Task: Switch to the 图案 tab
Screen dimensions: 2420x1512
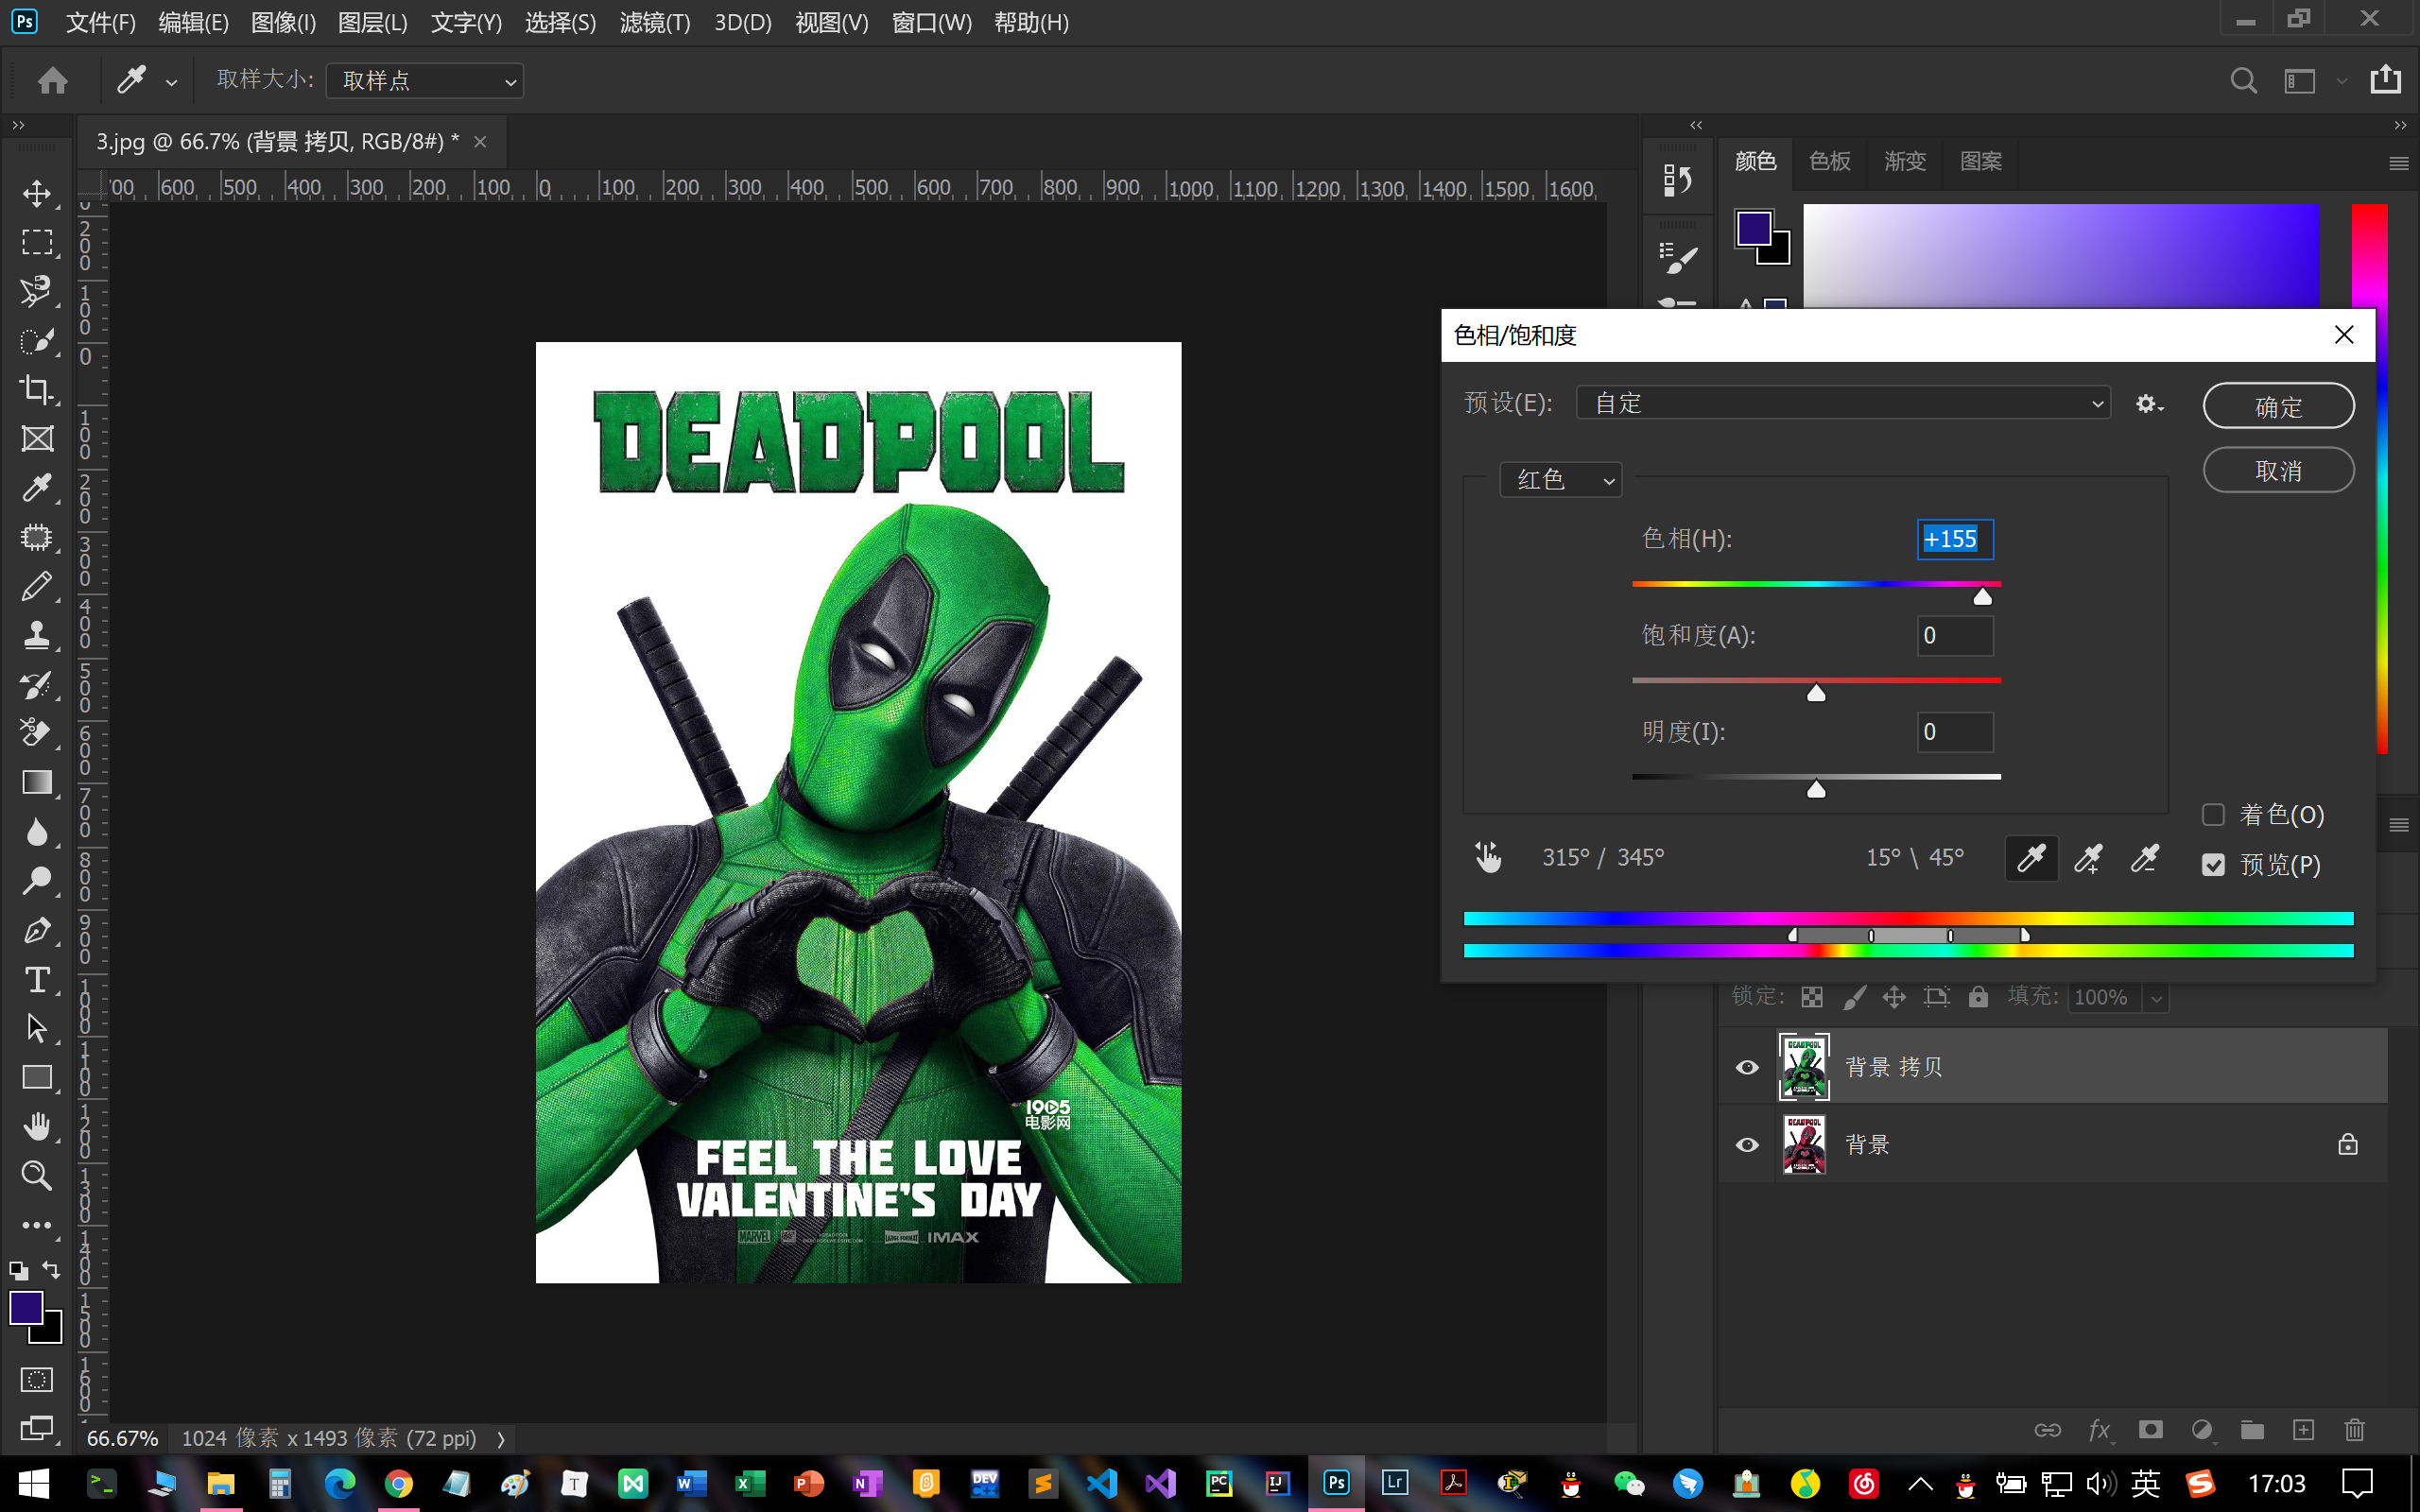Action: click(x=1980, y=161)
